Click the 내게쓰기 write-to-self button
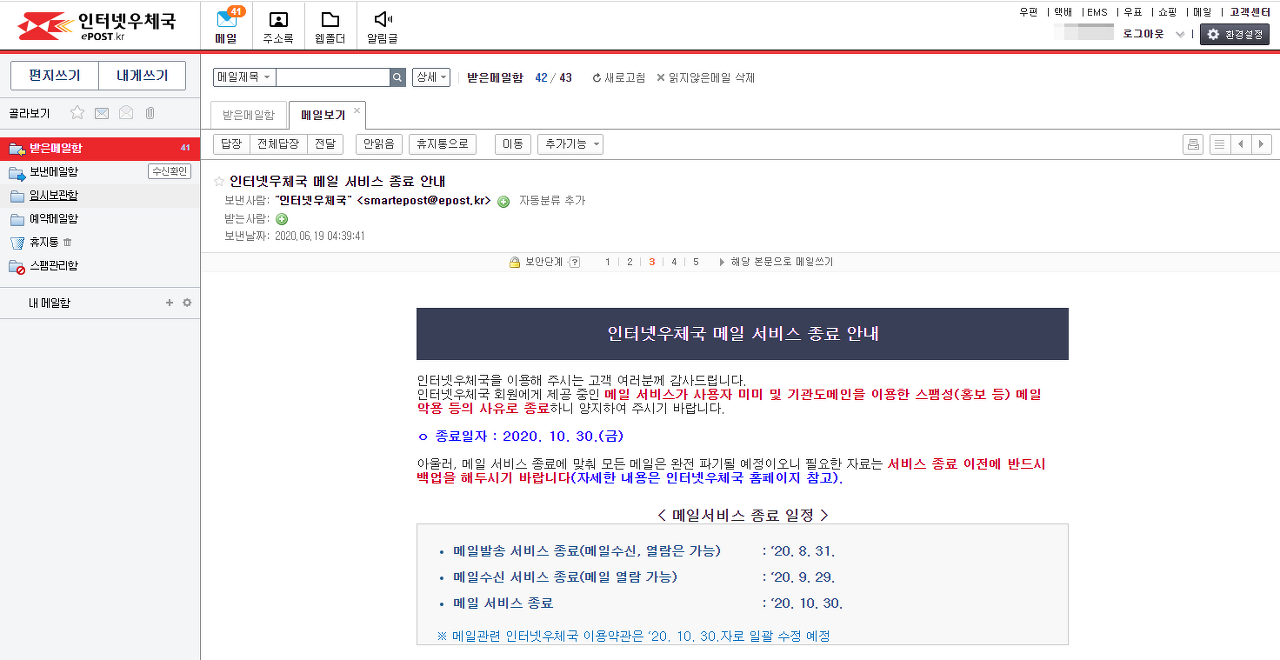Image resolution: width=1280 pixels, height=660 pixels. click(141, 76)
